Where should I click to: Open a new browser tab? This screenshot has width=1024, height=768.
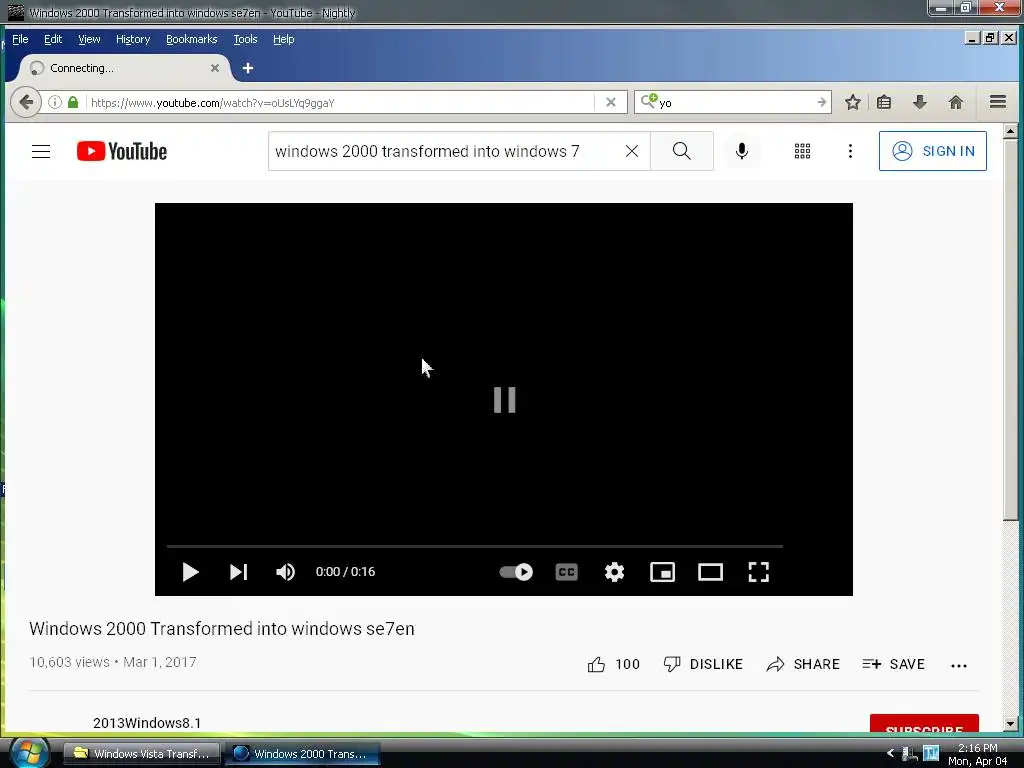coord(248,68)
